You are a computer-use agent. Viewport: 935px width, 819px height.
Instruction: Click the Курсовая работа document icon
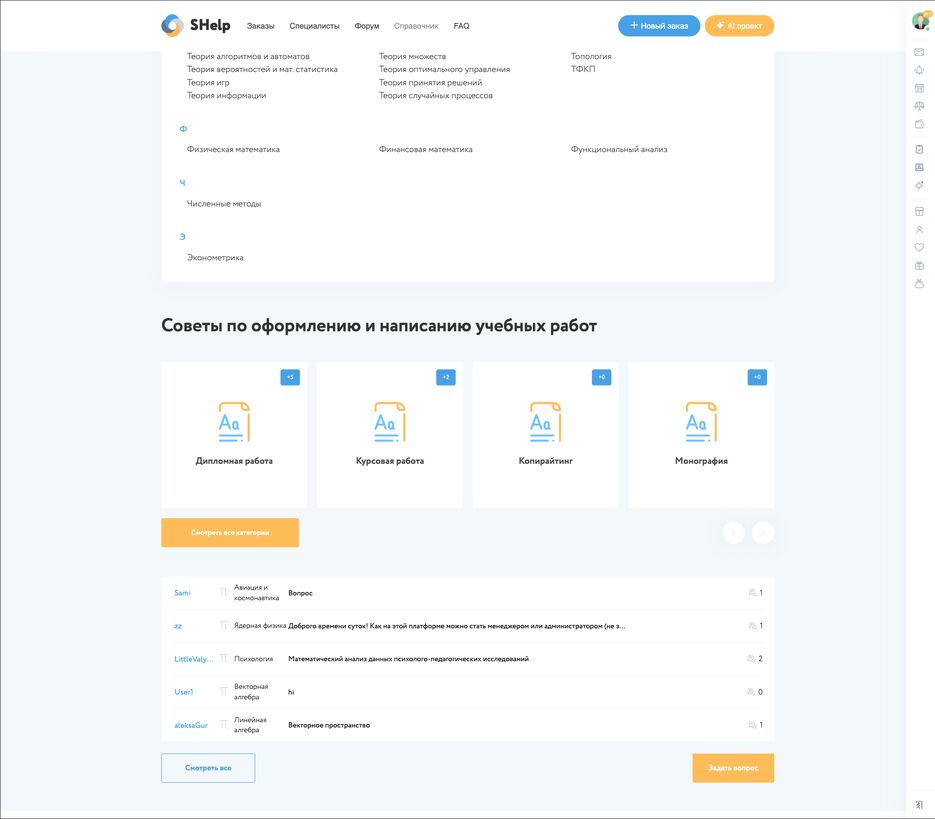pyautogui.click(x=389, y=422)
